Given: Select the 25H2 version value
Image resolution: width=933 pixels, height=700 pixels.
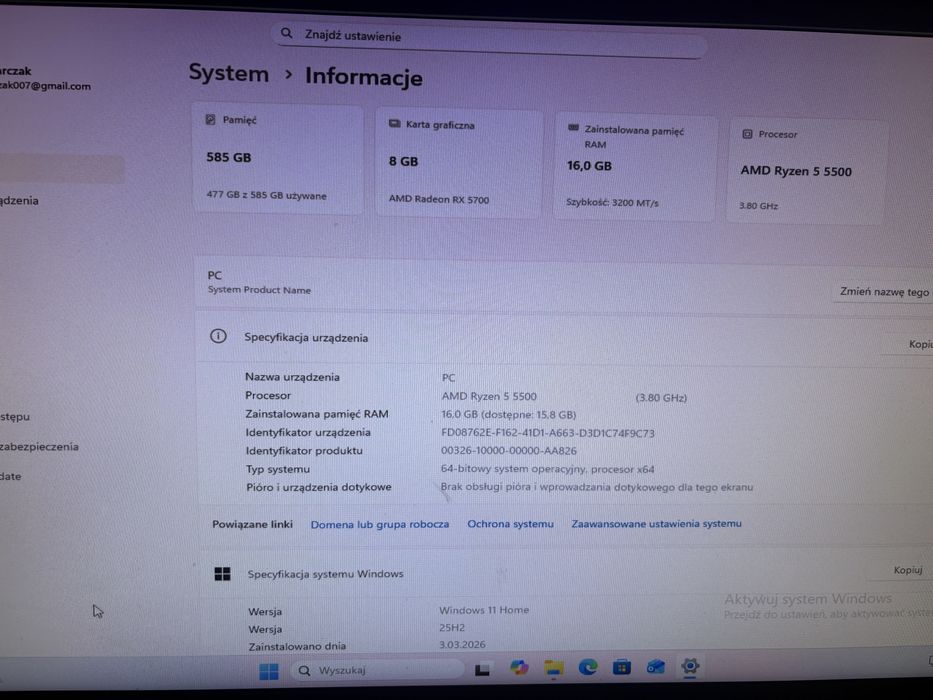Looking at the screenshot, I should [x=452, y=627].
